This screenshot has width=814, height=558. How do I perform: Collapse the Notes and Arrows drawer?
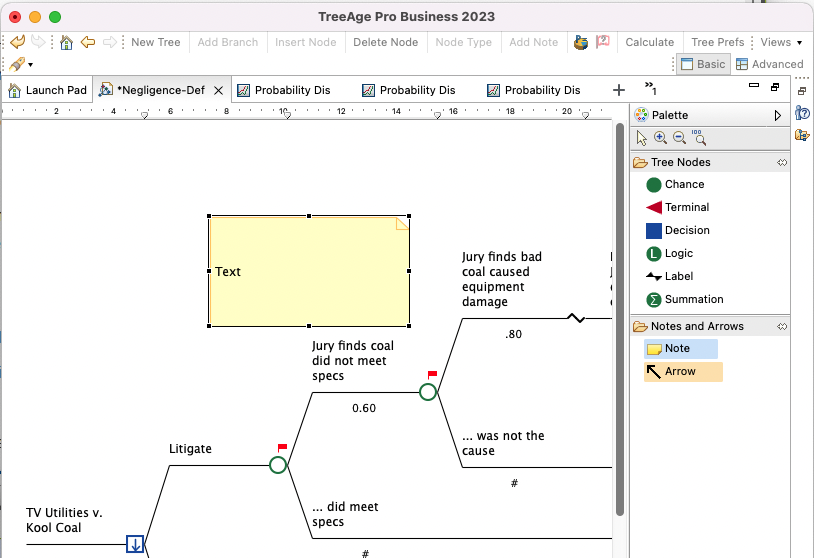782,326
